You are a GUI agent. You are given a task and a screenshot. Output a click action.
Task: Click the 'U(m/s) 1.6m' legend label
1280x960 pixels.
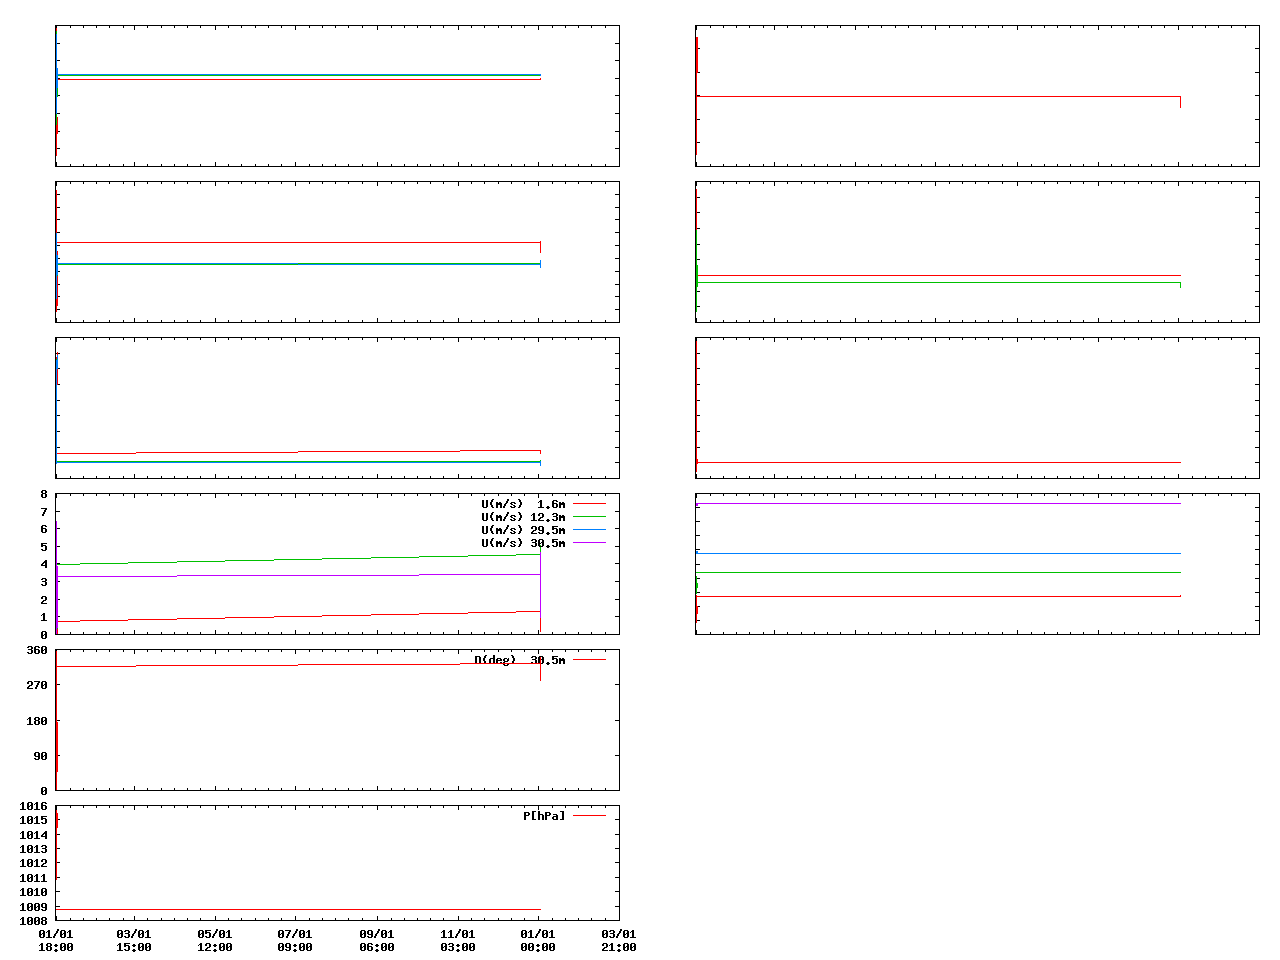[x=523, y=504]
